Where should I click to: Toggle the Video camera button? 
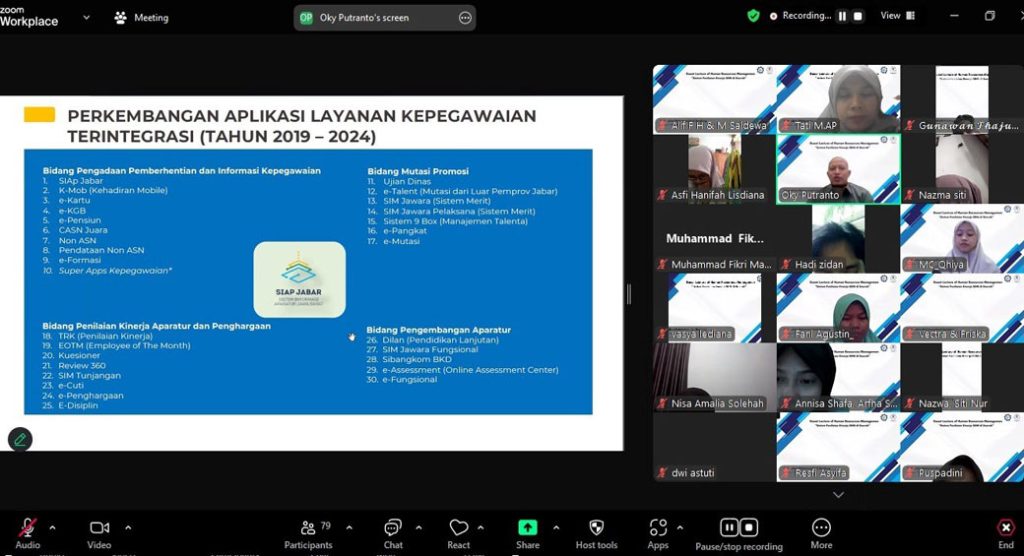[99, 533]
